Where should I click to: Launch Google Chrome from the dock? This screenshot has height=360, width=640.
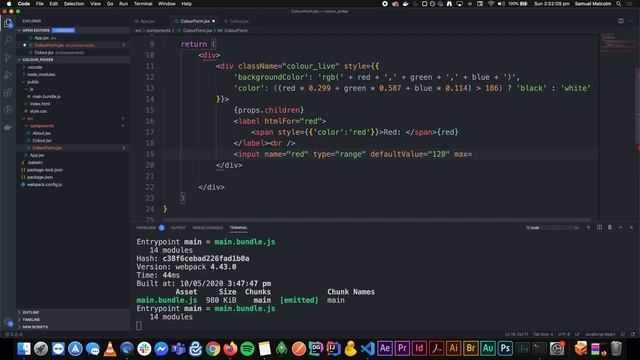pos(213,349)
